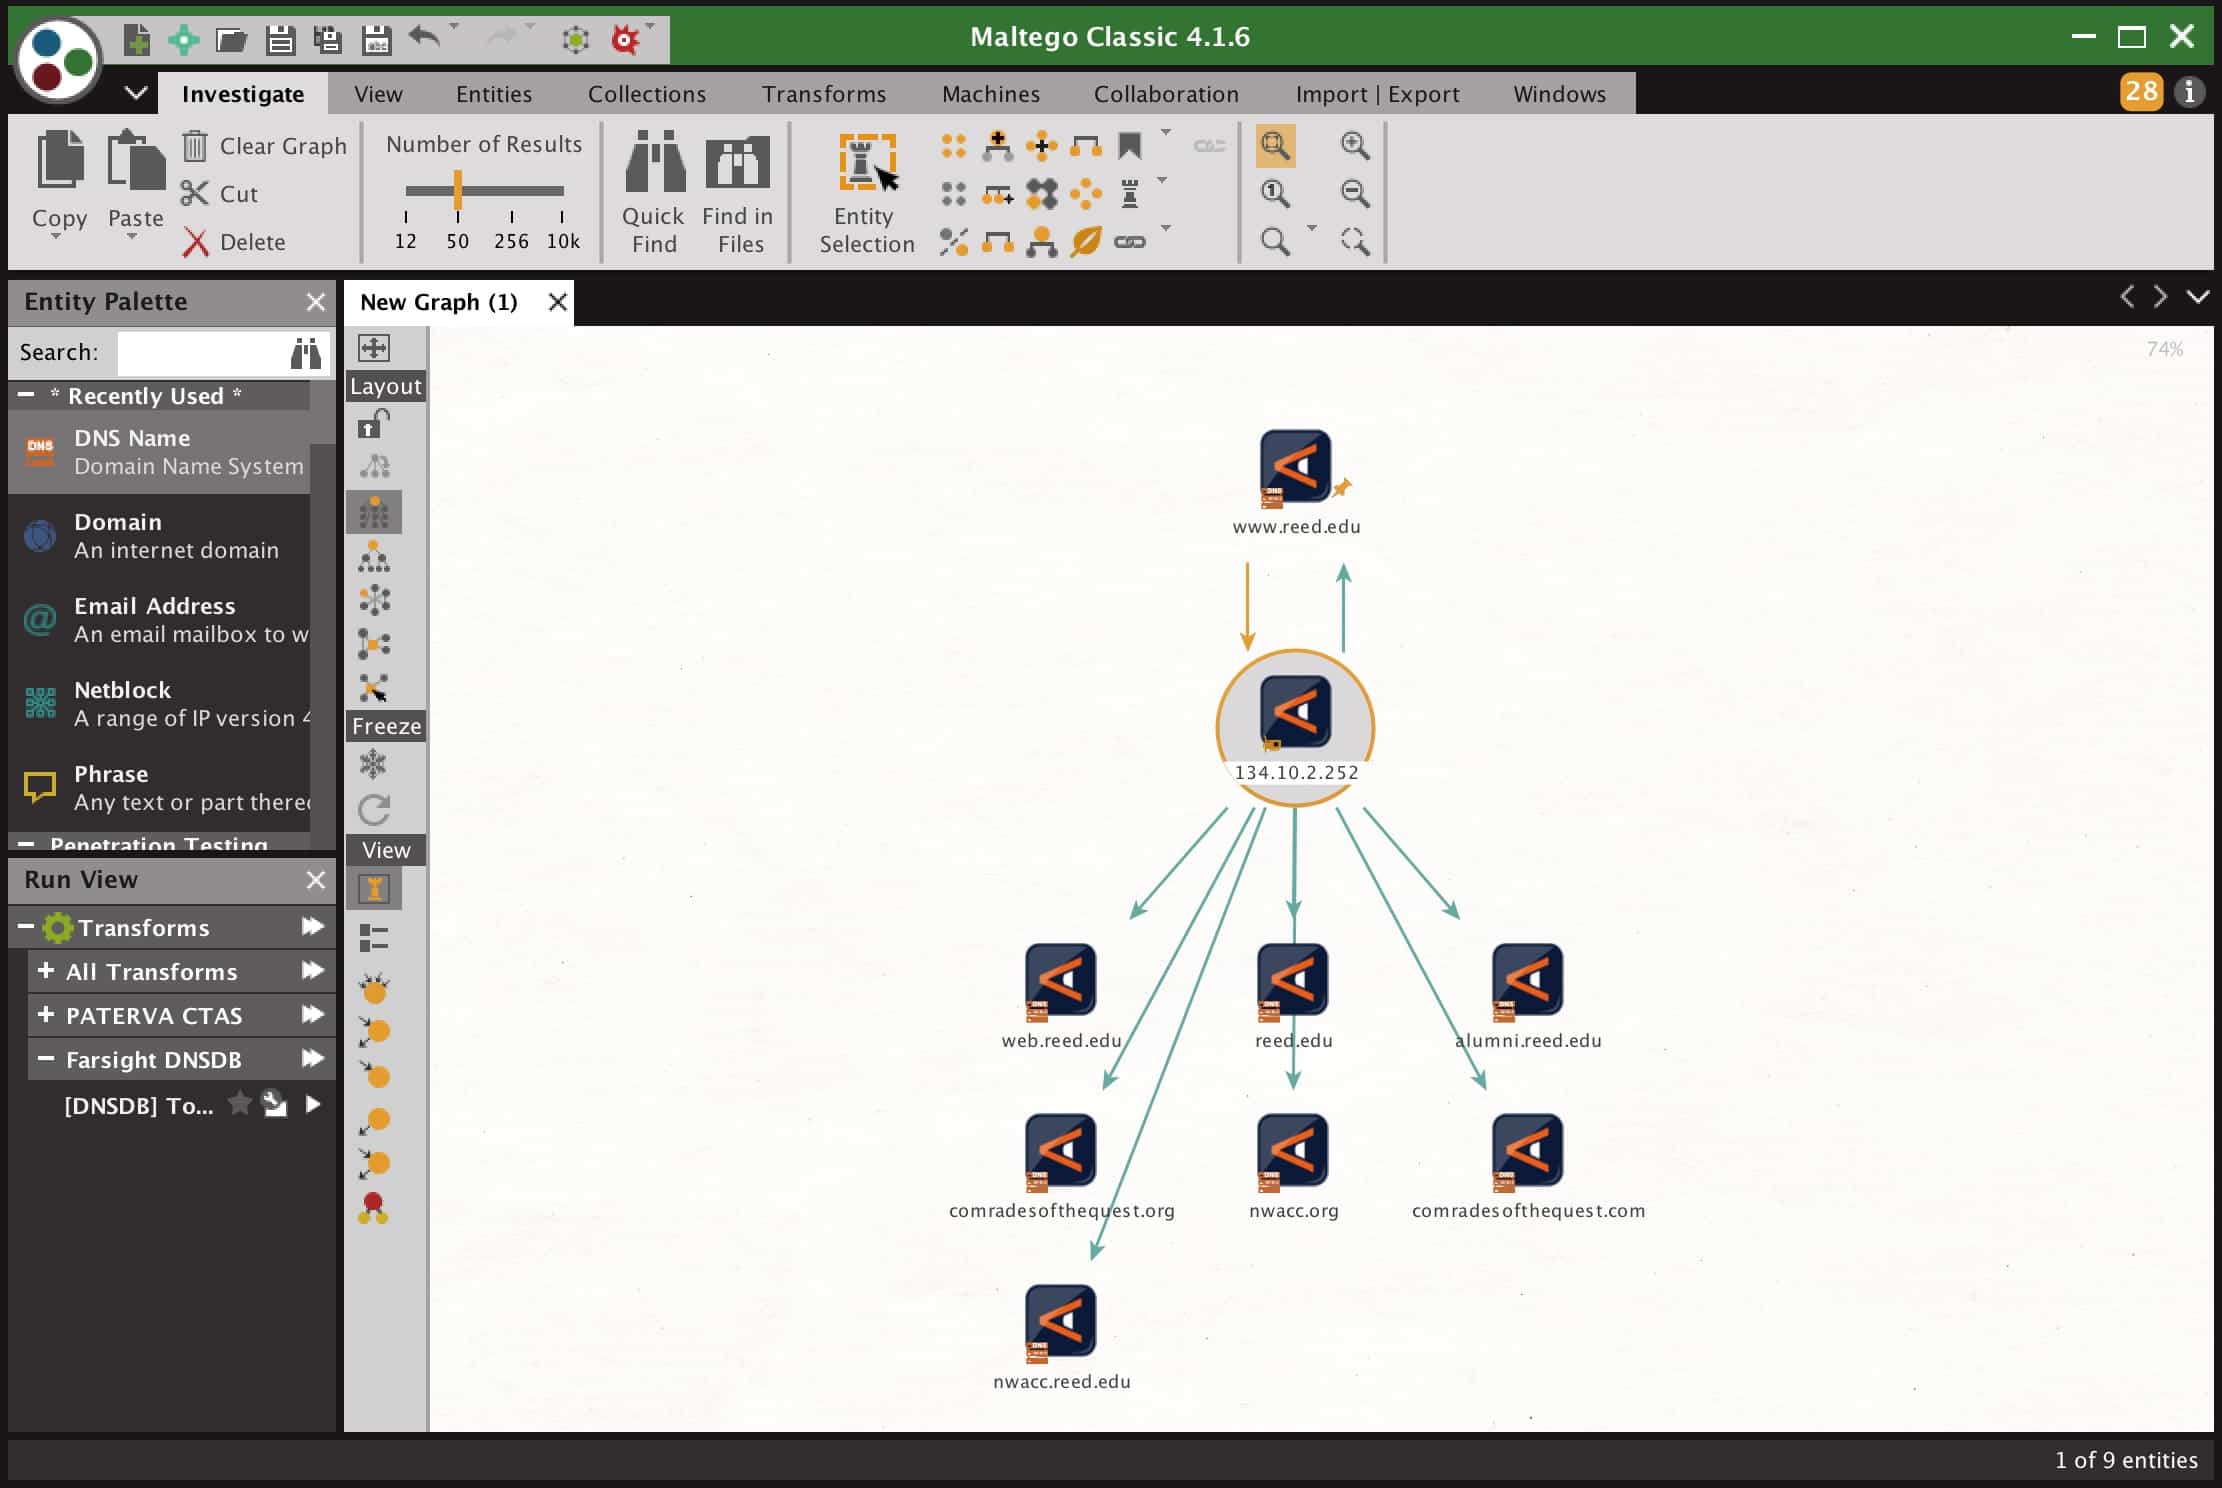Click the chain-link select links icon
This screenshot has height=1488, width=2222.
tap(1130, 241)
